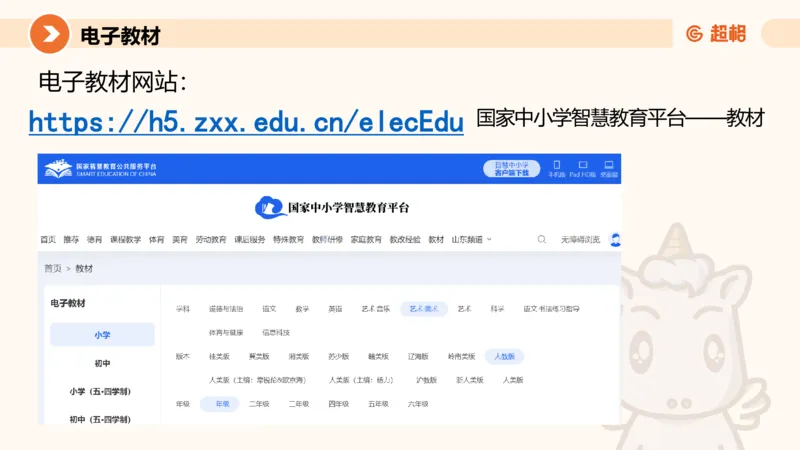Viewport: 800px width, 450px height.
Task: Select the 艺术·音乐 subject filter
Action: click(376, 309)
